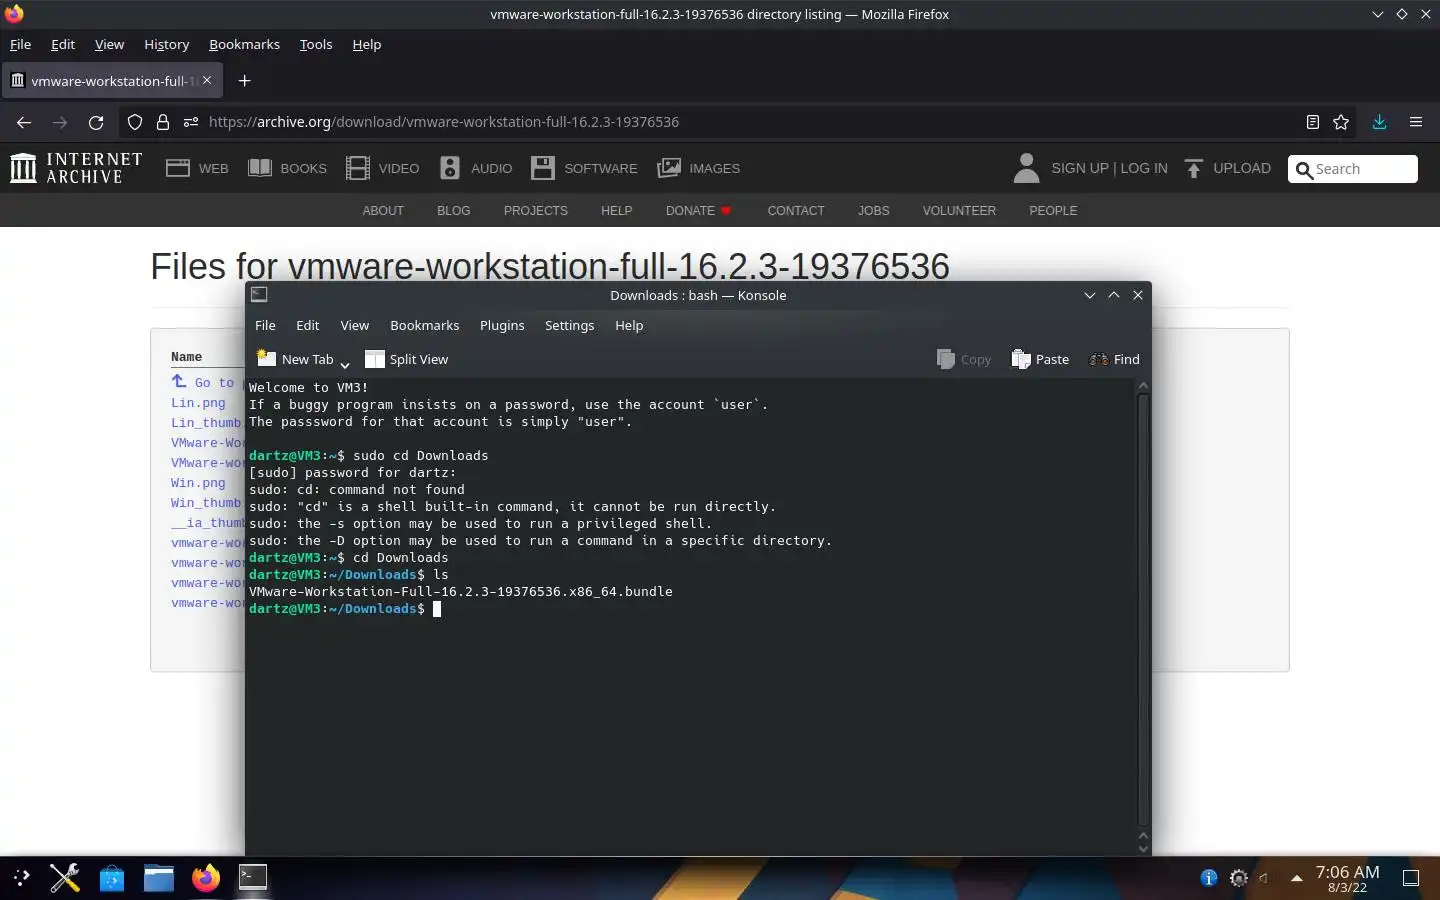Expand the New Tab profile dropdown arrow
This screenshot has width=1440, height=900.
pos(345,364)
